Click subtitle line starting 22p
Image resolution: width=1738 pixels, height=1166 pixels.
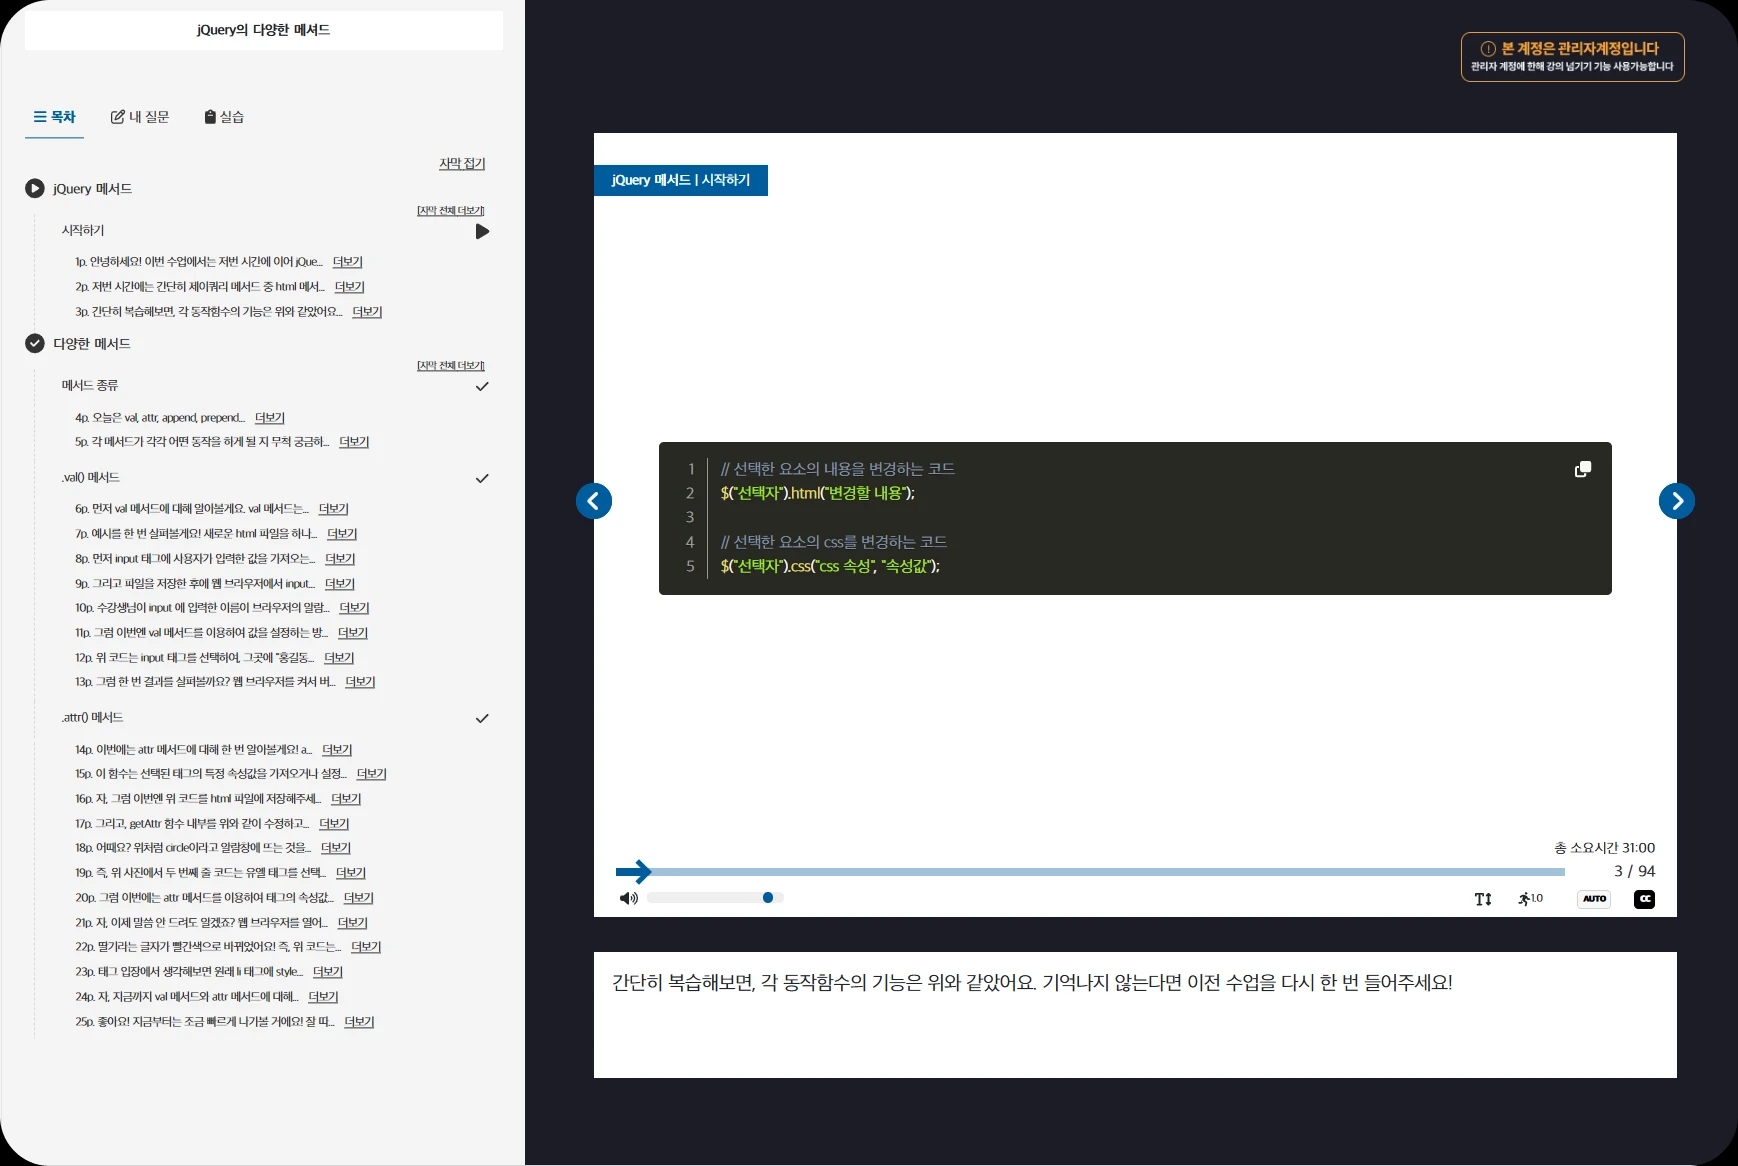click(x=208, y=947)
